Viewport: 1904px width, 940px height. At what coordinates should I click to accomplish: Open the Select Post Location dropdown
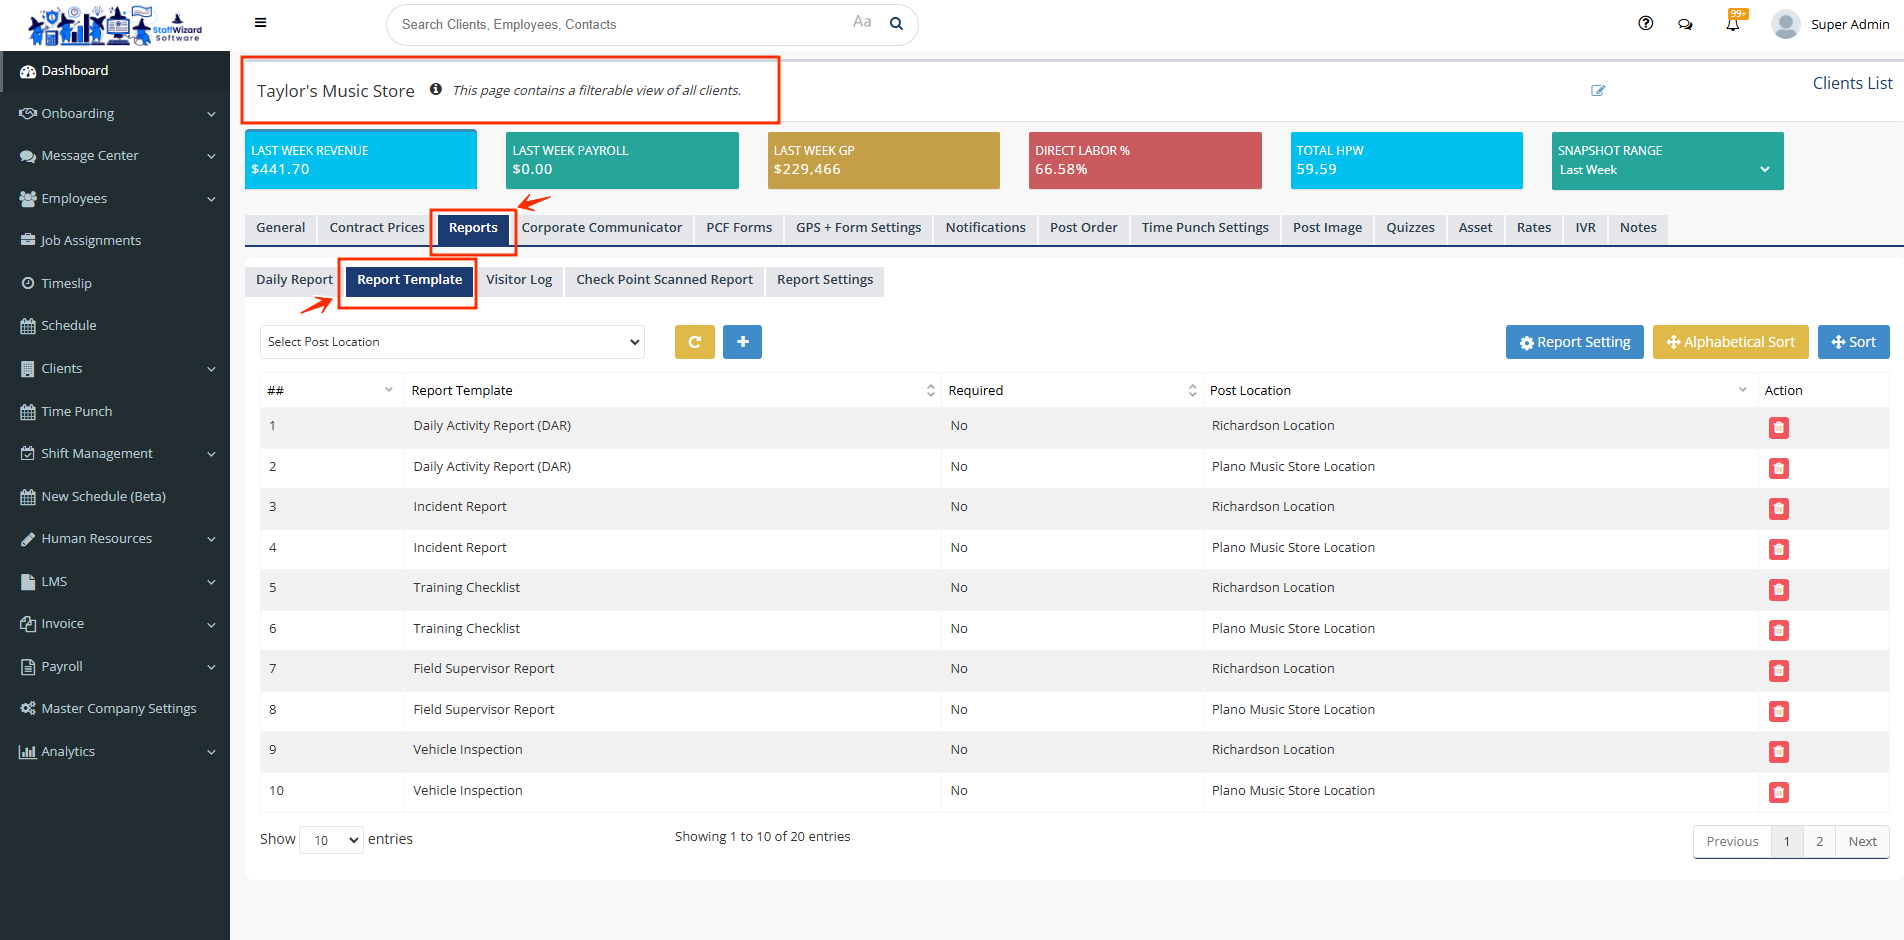[452, 342]
